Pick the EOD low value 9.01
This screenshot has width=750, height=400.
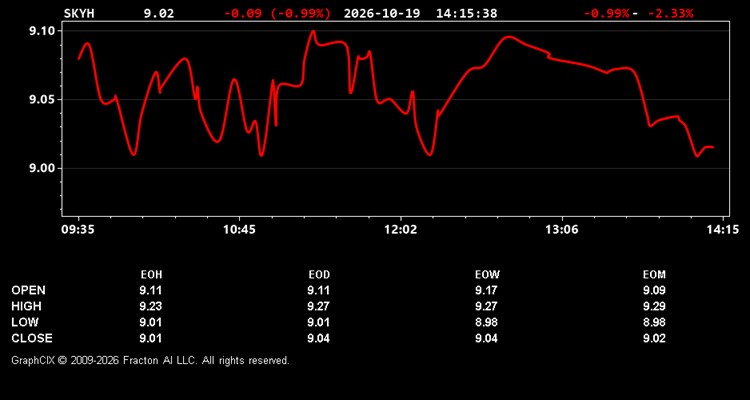319,322
